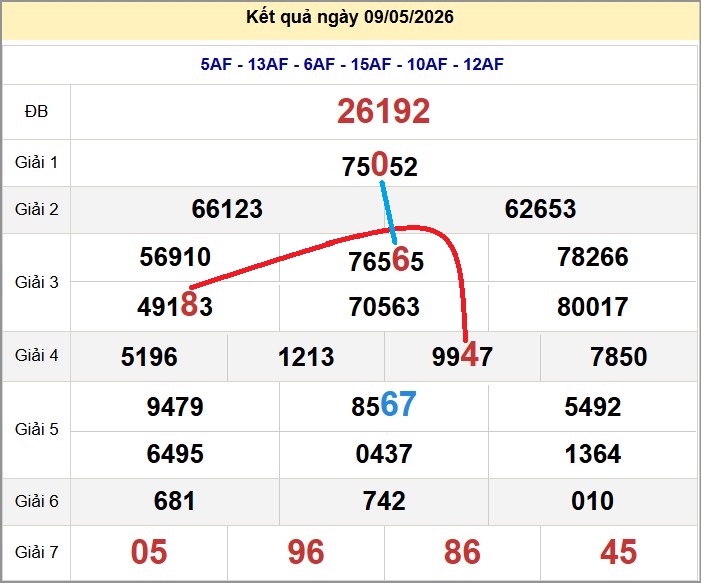Select Giải 6 number 681

pos(175,501)
